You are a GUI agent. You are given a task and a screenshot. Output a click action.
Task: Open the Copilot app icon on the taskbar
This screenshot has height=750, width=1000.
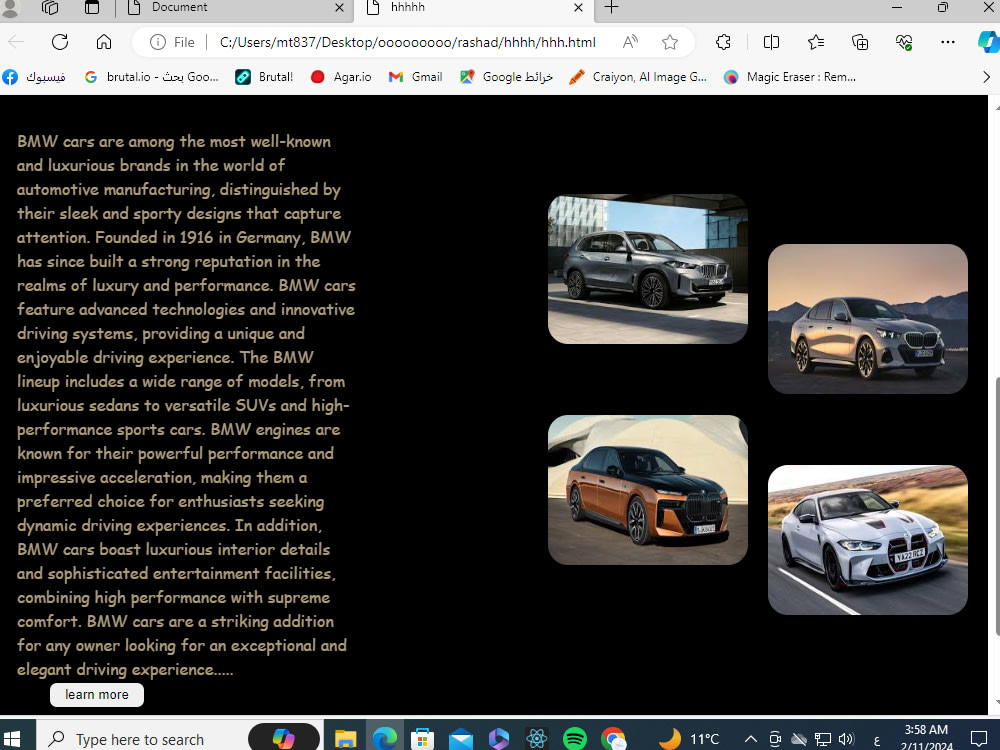pyautogui.click(x=499, y=739)
